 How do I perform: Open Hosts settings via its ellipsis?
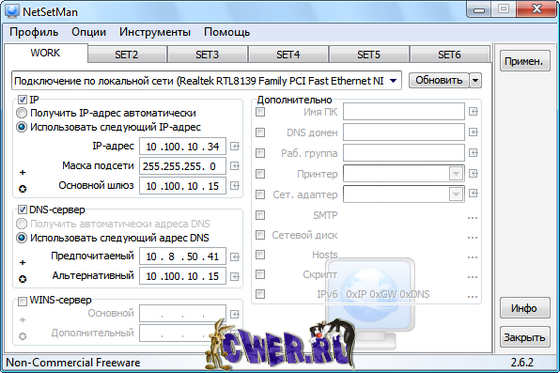pyautogui.click(x=472, y=257)
